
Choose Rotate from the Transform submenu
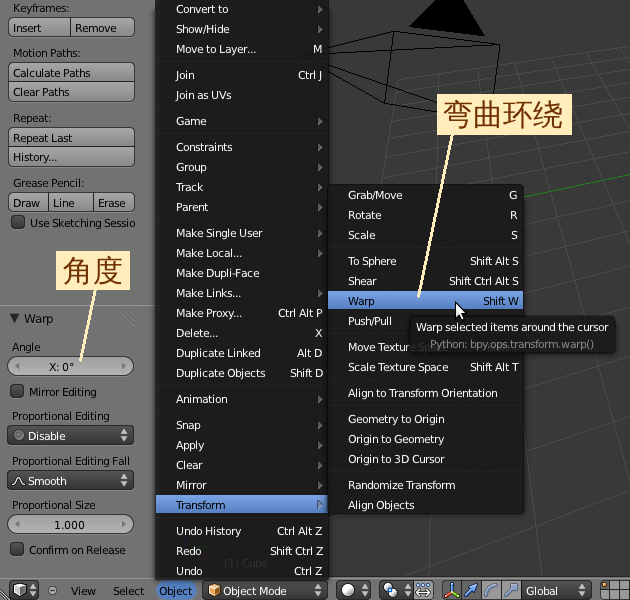coord(425,215)
